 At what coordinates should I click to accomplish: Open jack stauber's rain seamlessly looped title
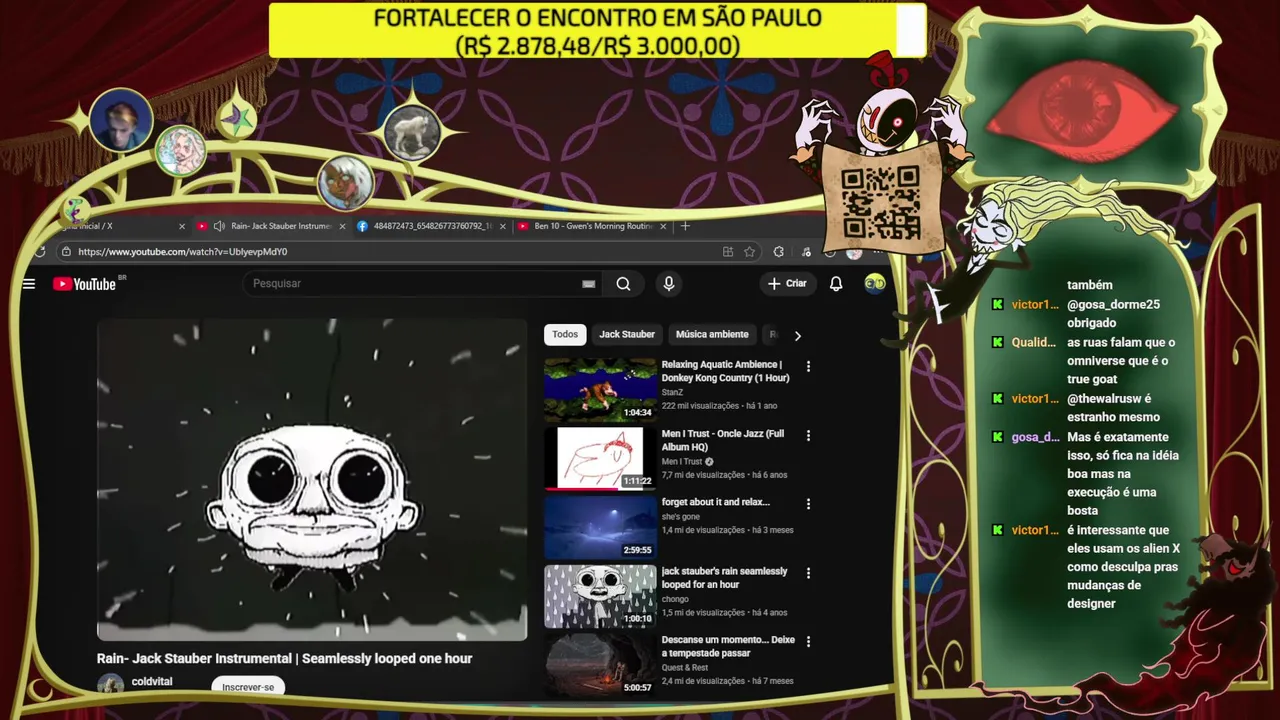point(724,577)
